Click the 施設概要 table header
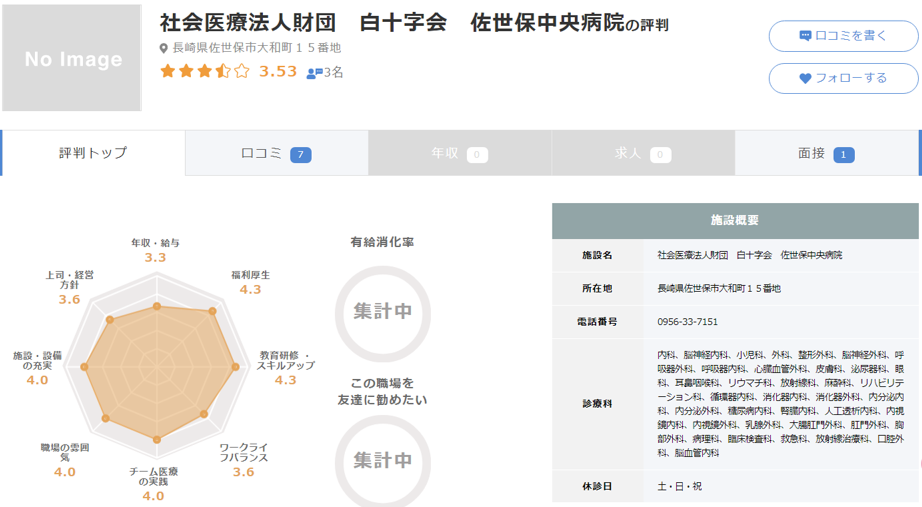This screenshot has height=507, width=922. click(x=735, y=221)
